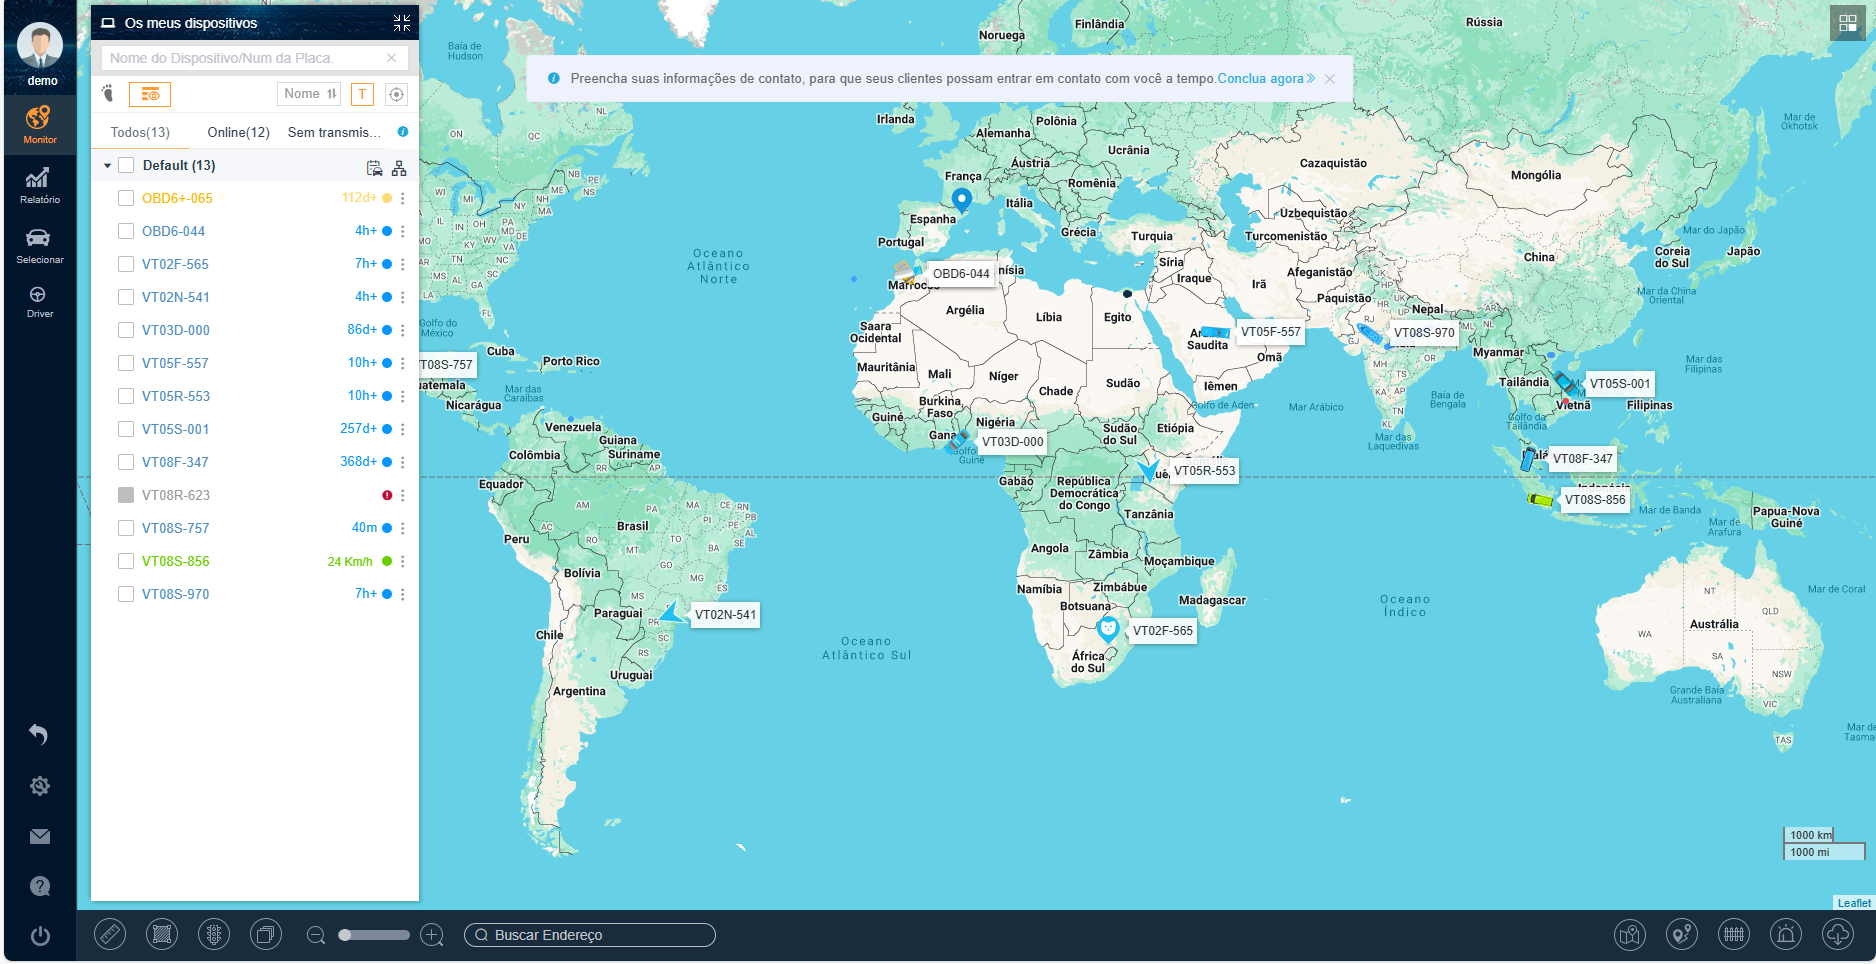Click the VT02N-541 map label
This screenshot has width=1876, height=964.
tap(725, 615)
